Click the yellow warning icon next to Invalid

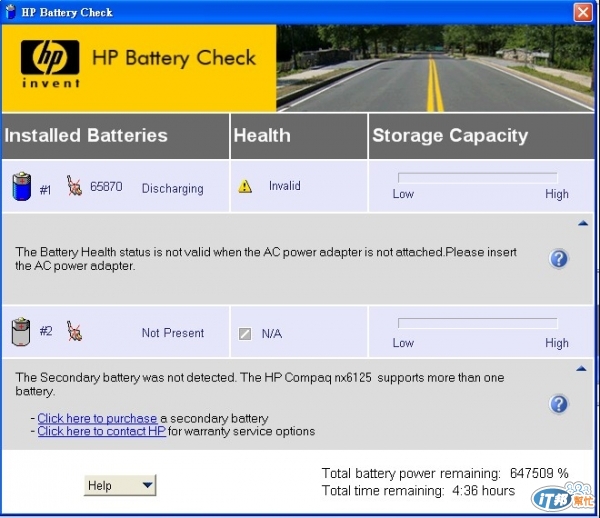(x=245, y=186)
